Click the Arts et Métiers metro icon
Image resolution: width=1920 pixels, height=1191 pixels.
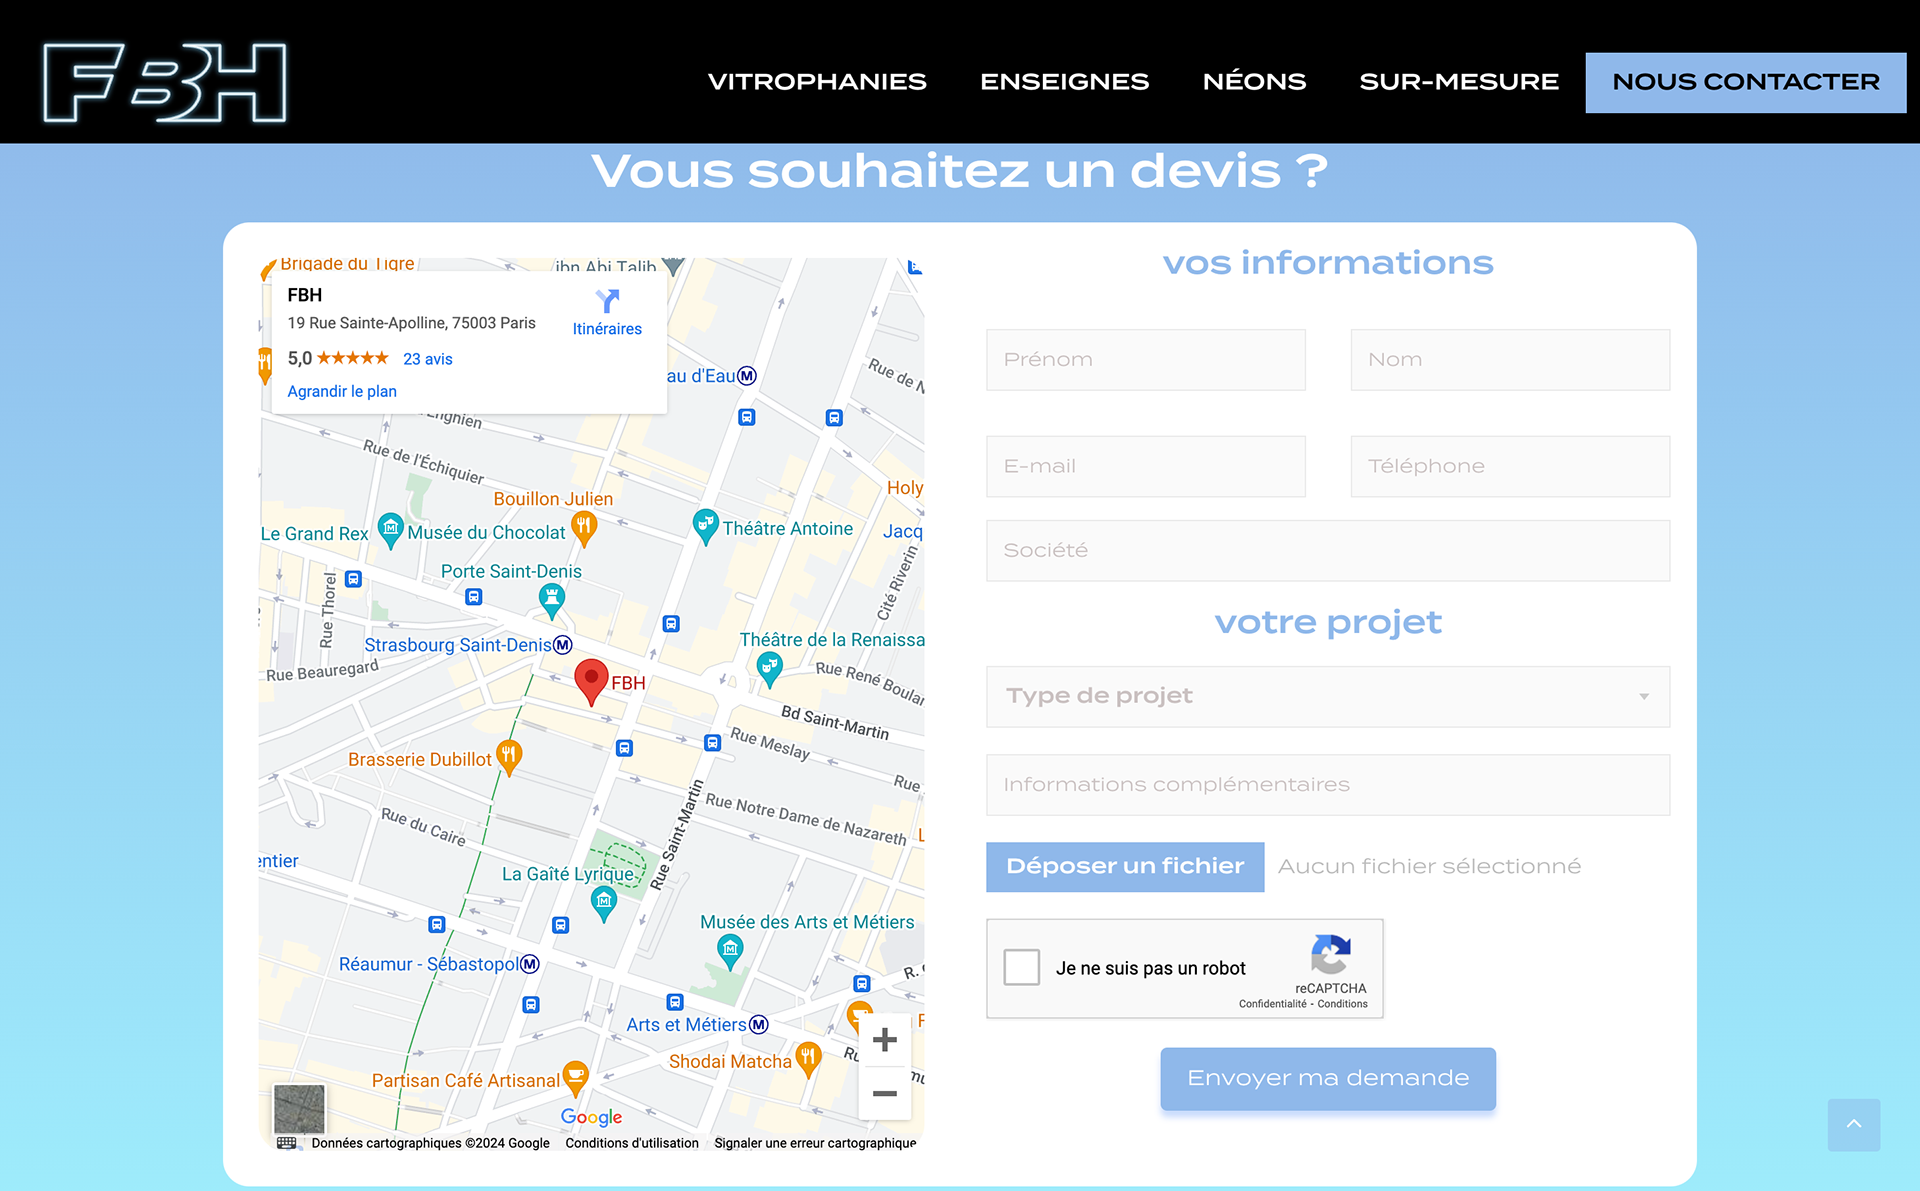point(759,1024)
